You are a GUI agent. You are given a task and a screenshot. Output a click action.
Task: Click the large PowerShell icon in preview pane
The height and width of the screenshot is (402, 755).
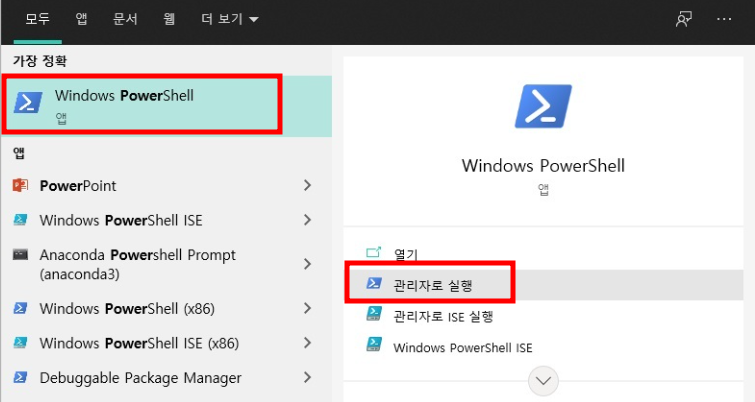[x=543, y=106]
